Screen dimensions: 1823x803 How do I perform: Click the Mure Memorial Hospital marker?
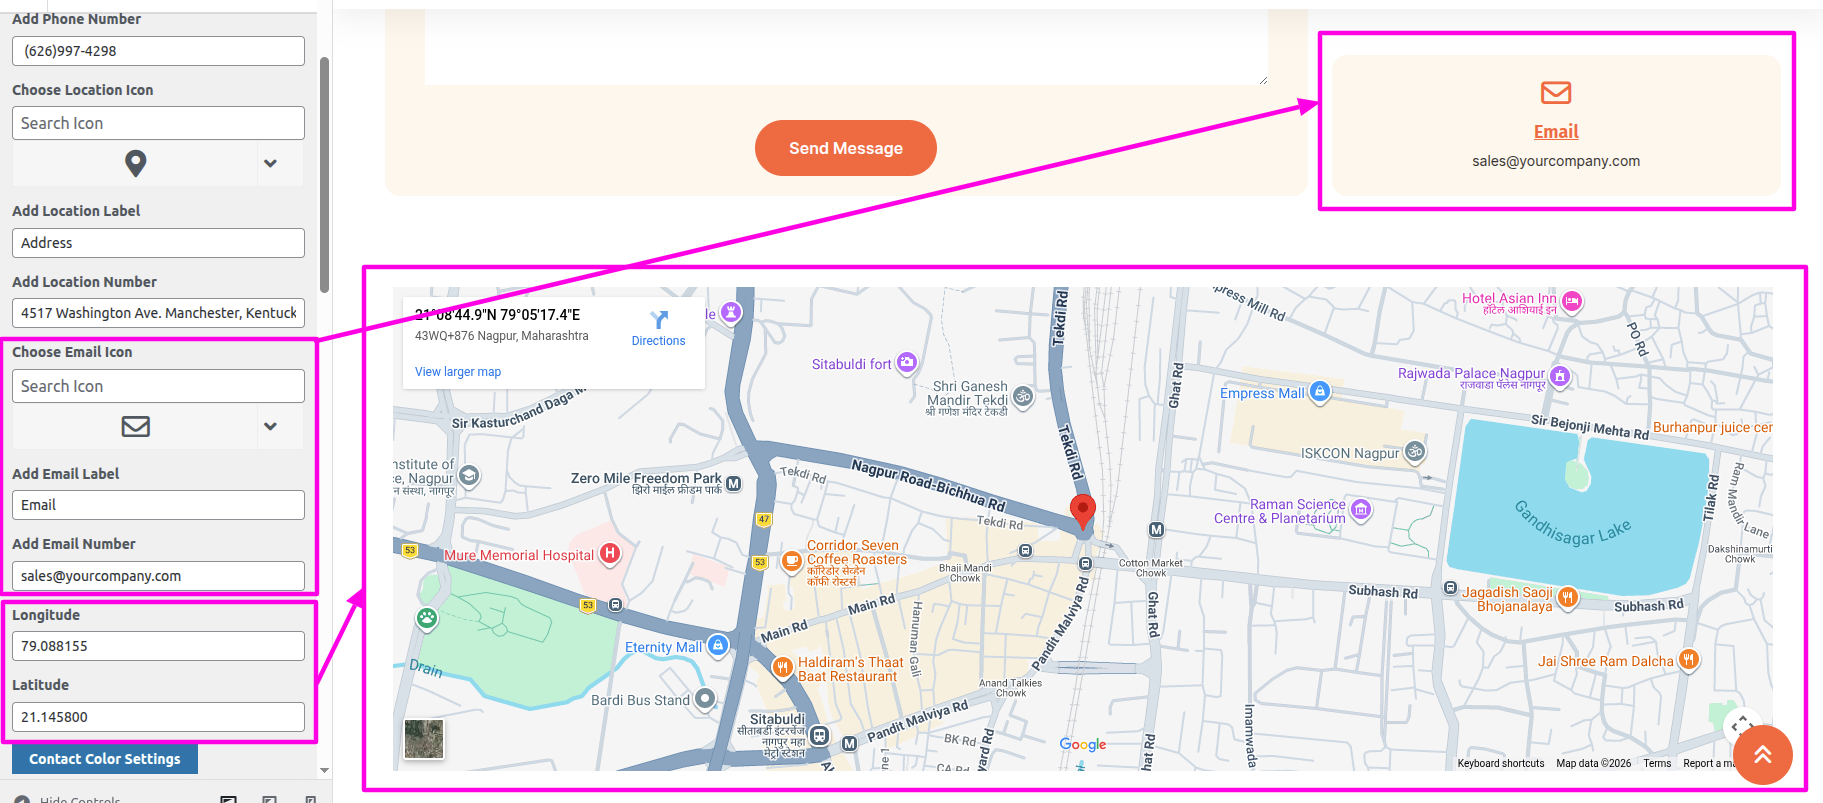[610, 554]
